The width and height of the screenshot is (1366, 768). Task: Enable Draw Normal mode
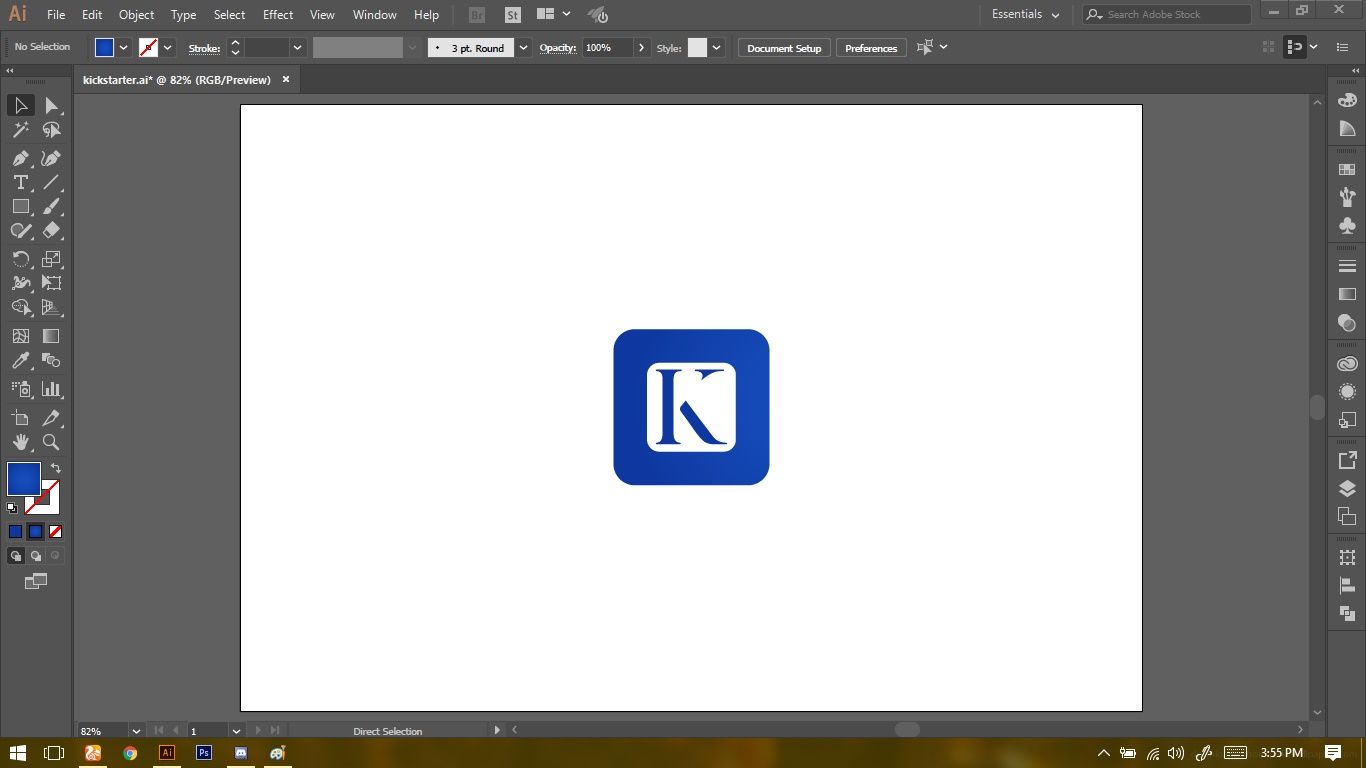point(16,556)
